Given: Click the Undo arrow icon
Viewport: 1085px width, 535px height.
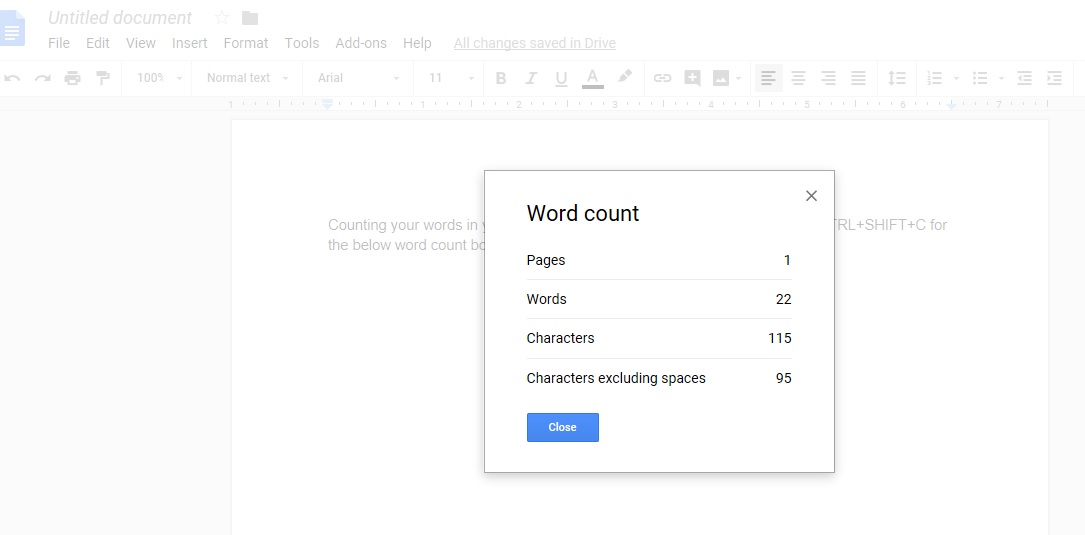Looking at the screenshot, I should [x=12, y=78].
